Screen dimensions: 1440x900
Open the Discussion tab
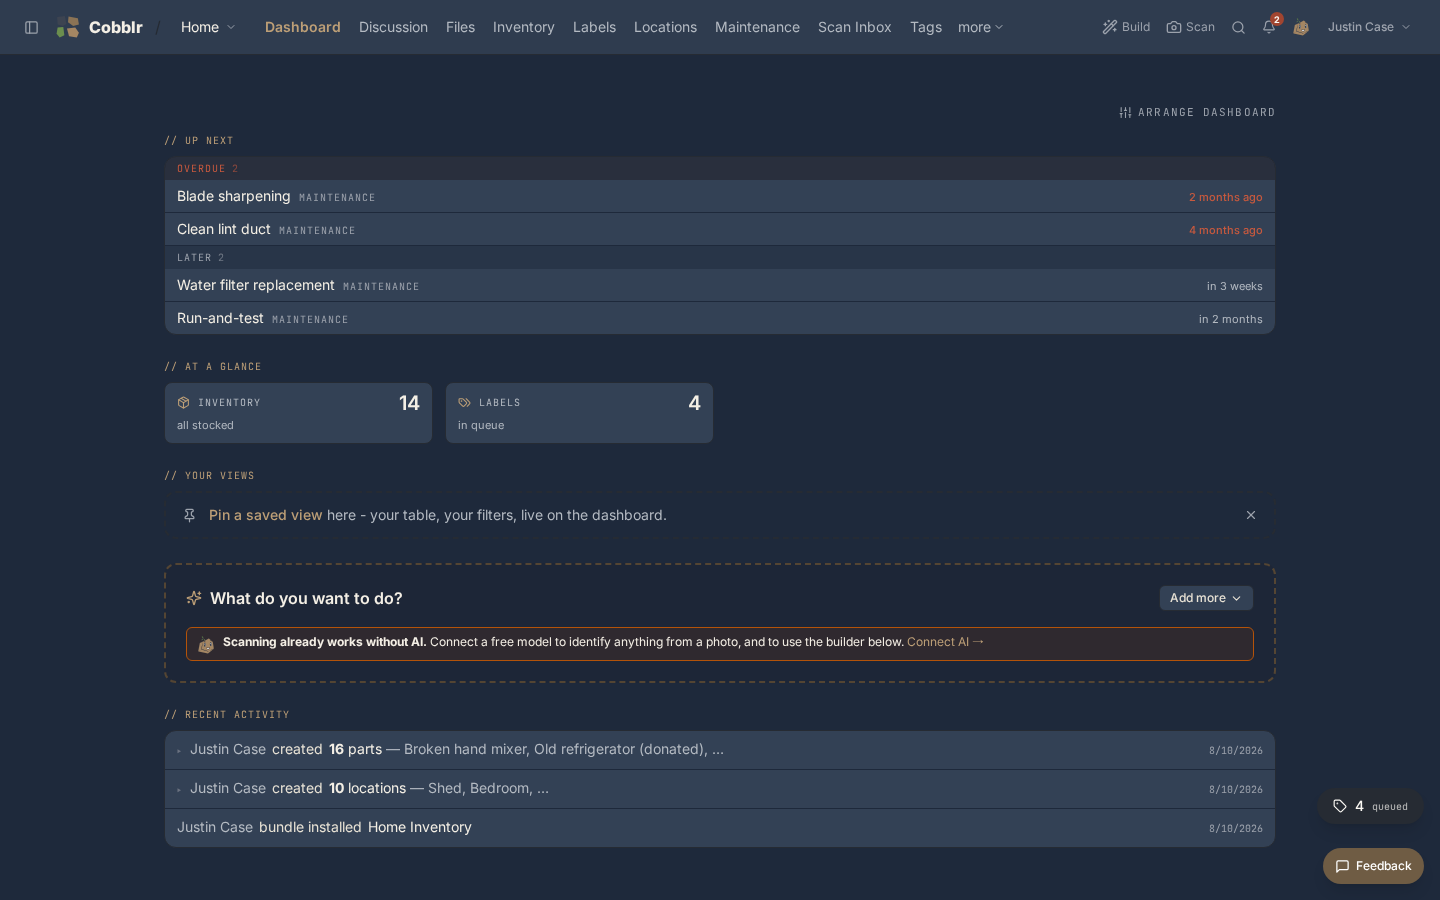393,27
